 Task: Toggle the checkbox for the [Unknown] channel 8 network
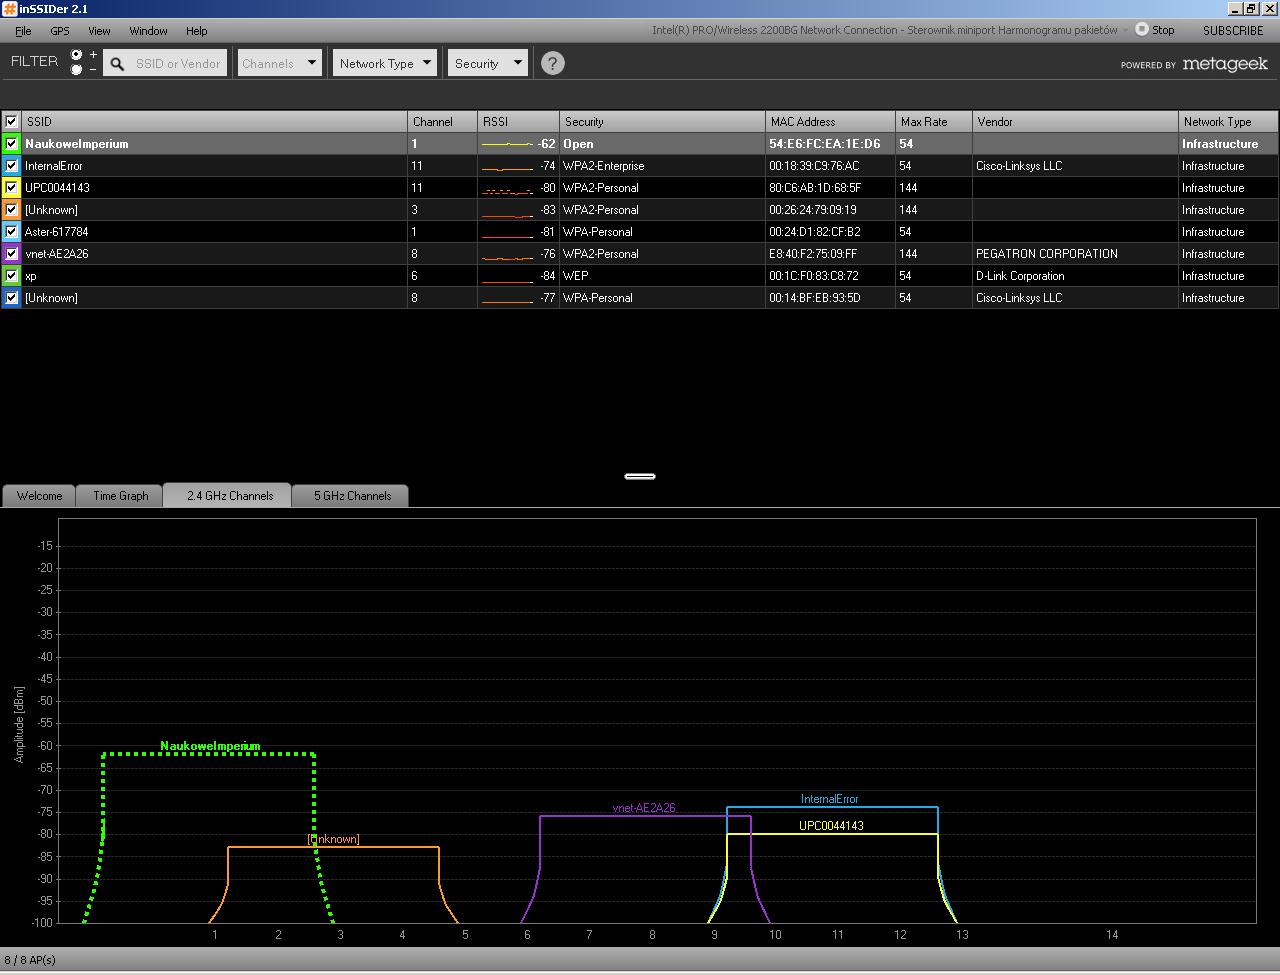tap(12, 298)
